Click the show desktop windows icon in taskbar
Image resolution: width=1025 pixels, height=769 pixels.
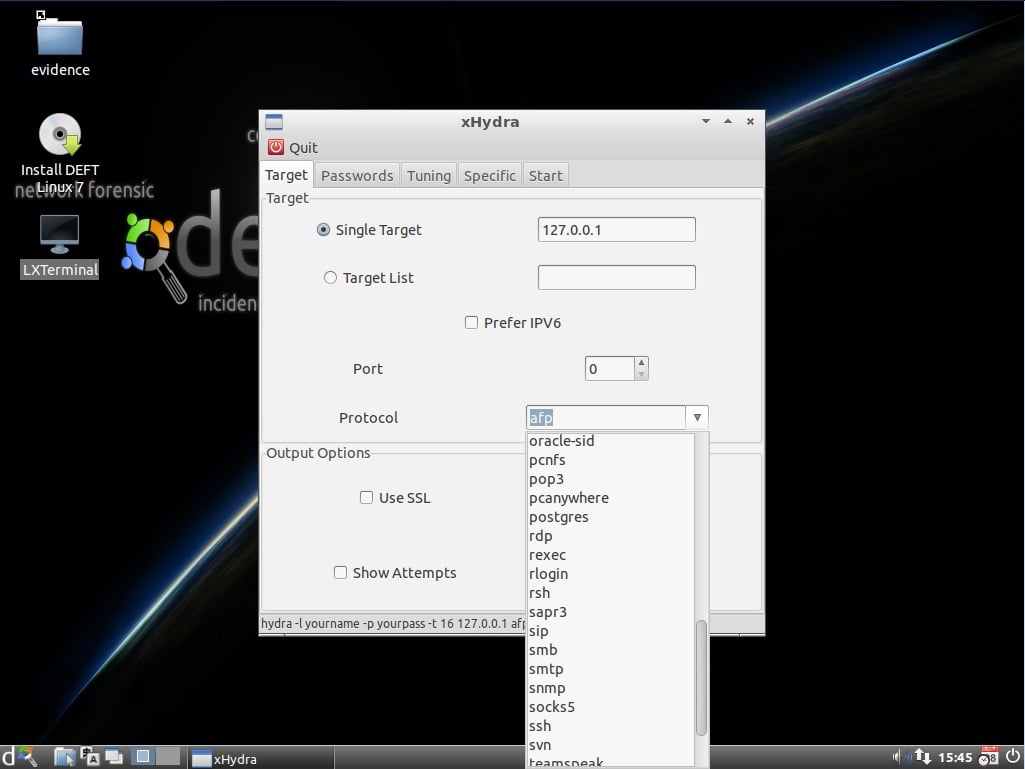pyautogui.click(x=114, y=757)
